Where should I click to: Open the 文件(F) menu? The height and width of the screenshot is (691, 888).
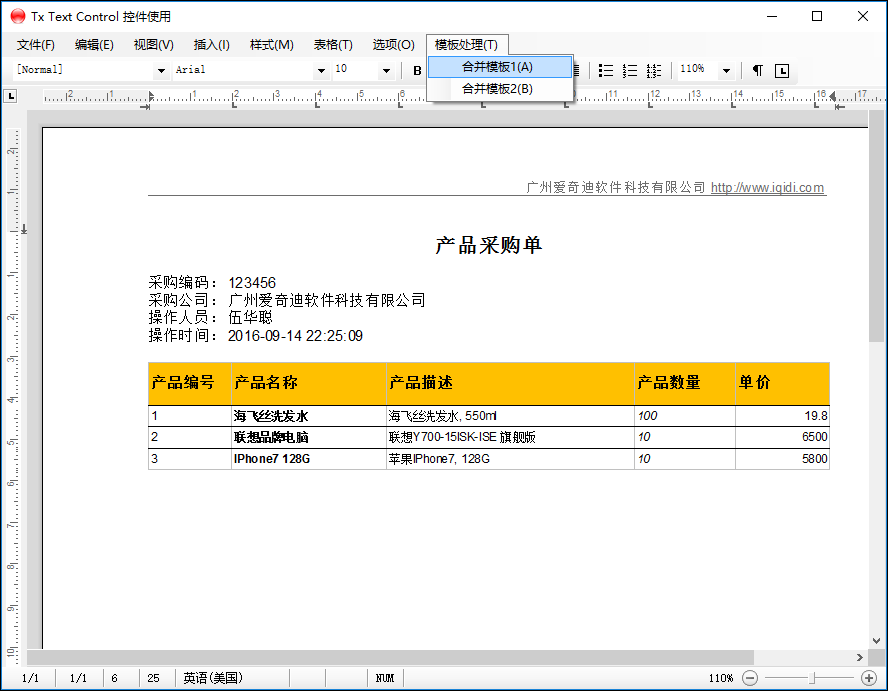[x=35, y=45]
